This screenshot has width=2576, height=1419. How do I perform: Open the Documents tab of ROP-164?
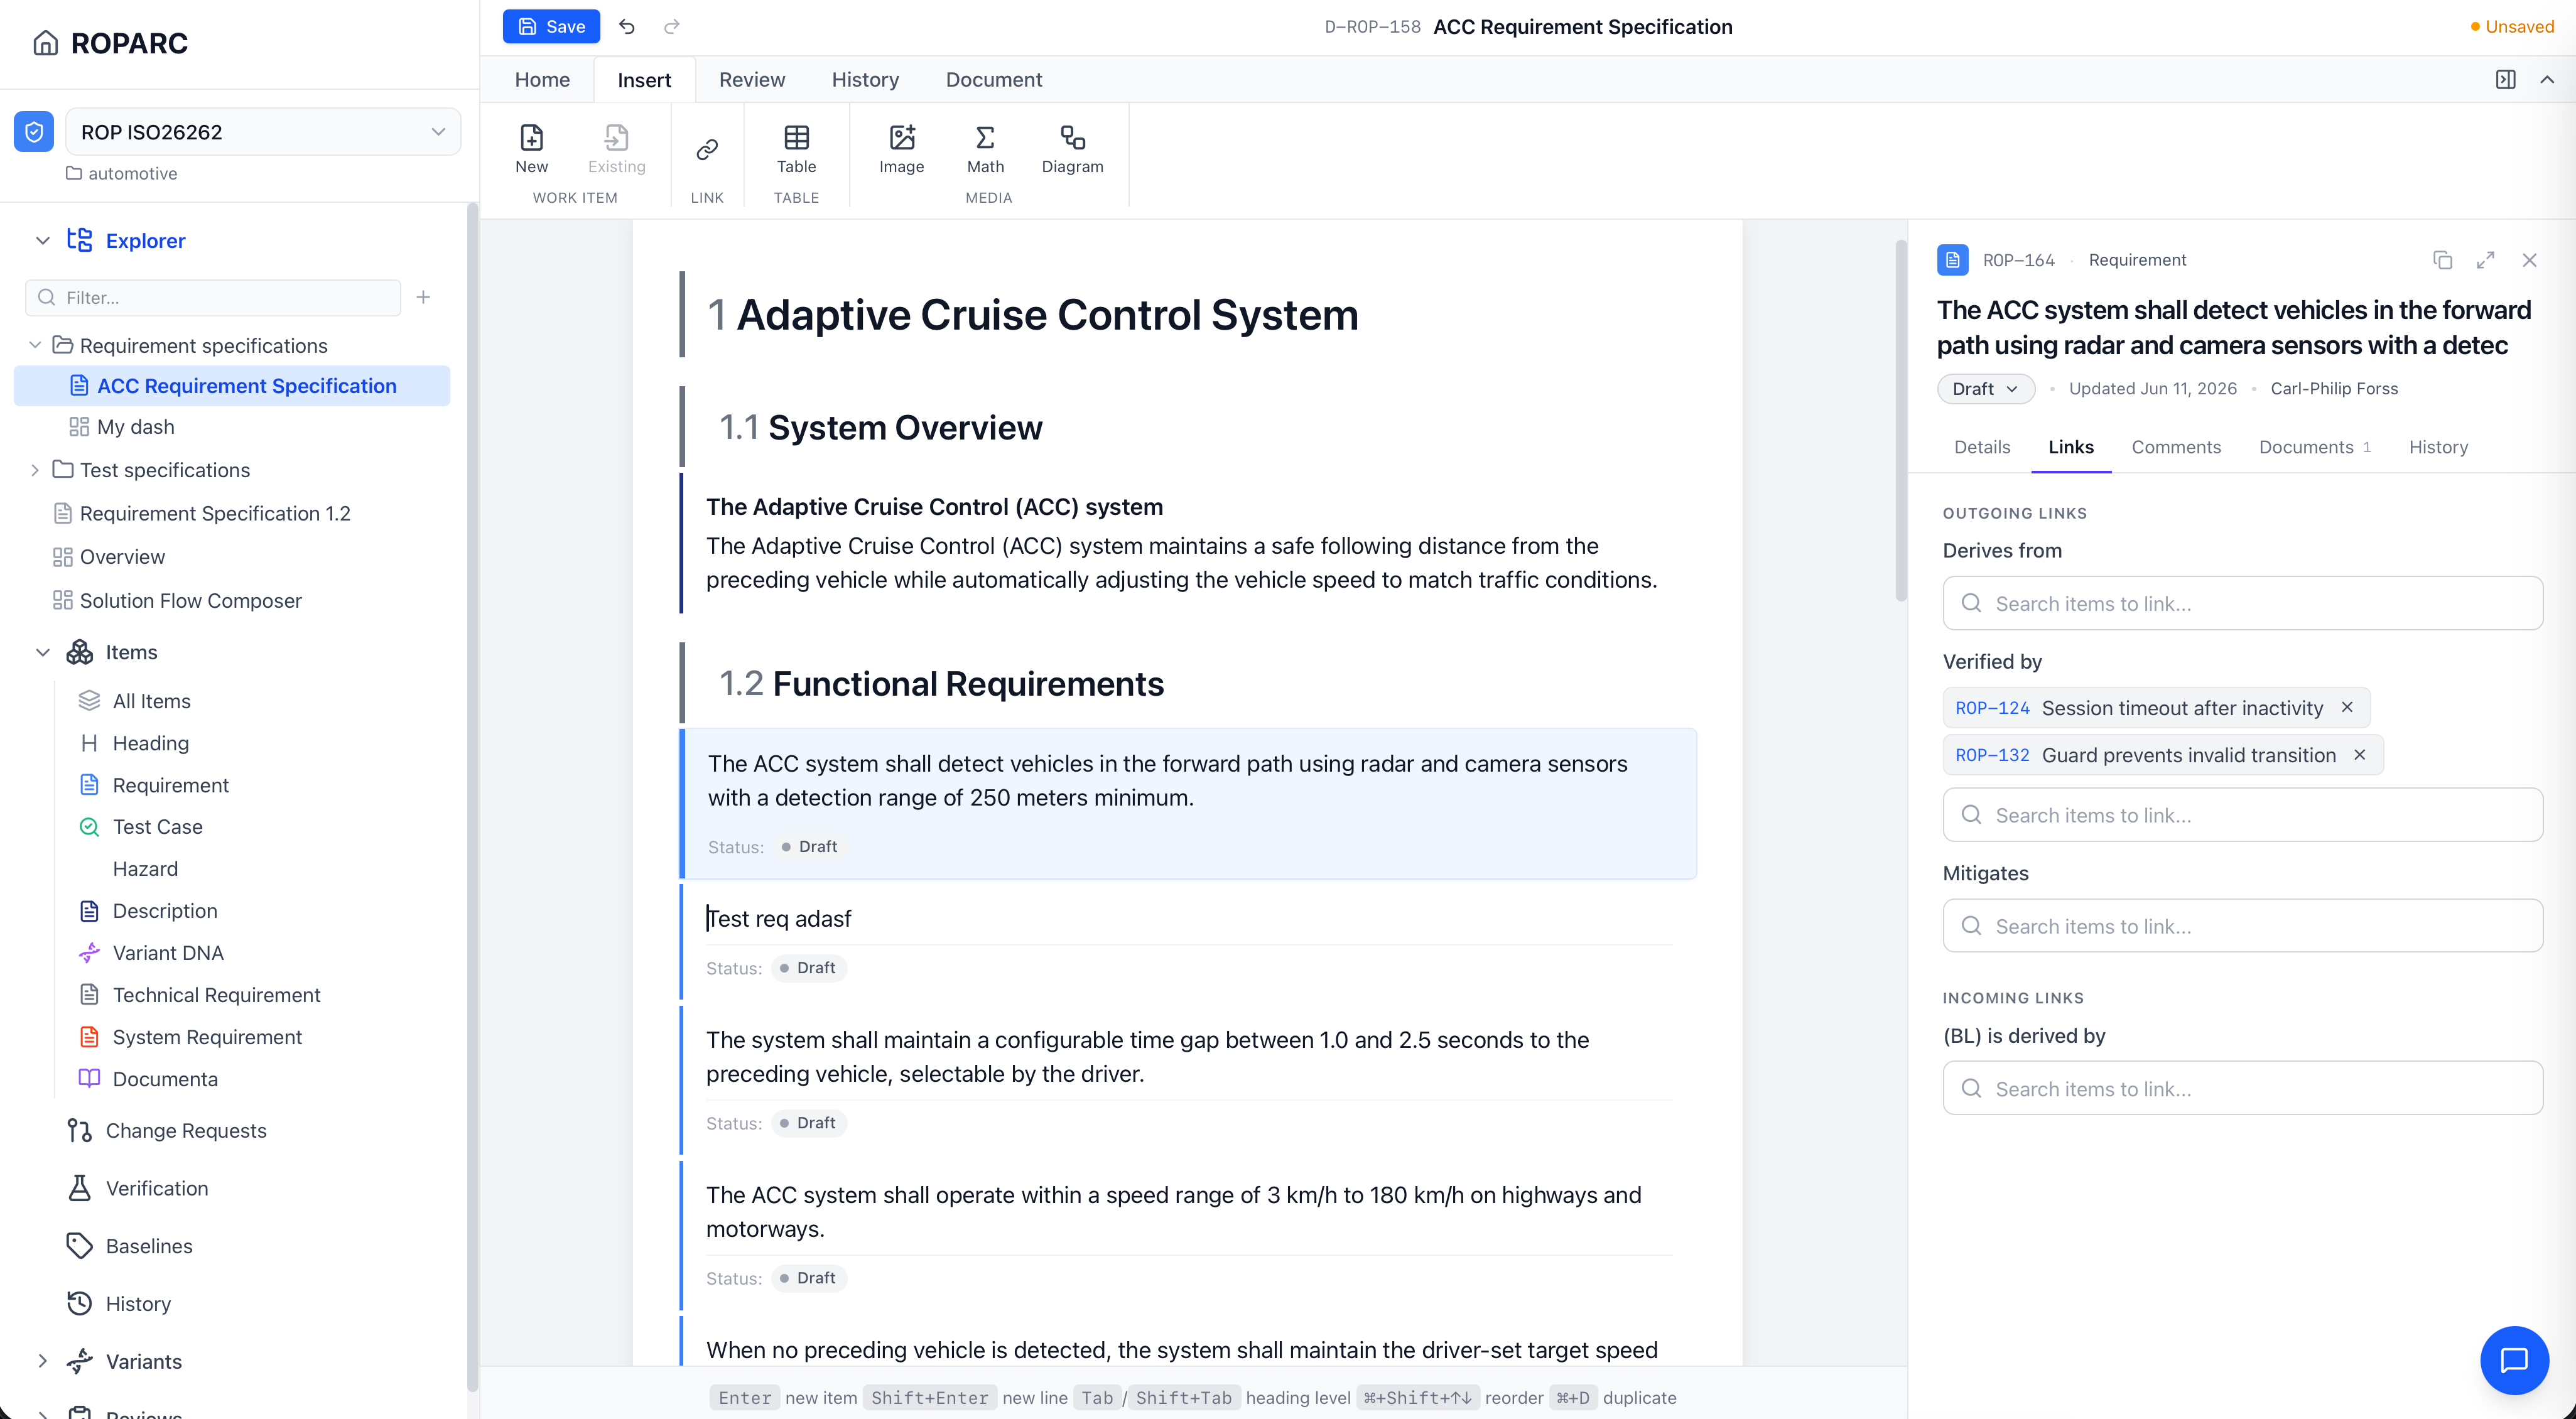point(2314,448)
